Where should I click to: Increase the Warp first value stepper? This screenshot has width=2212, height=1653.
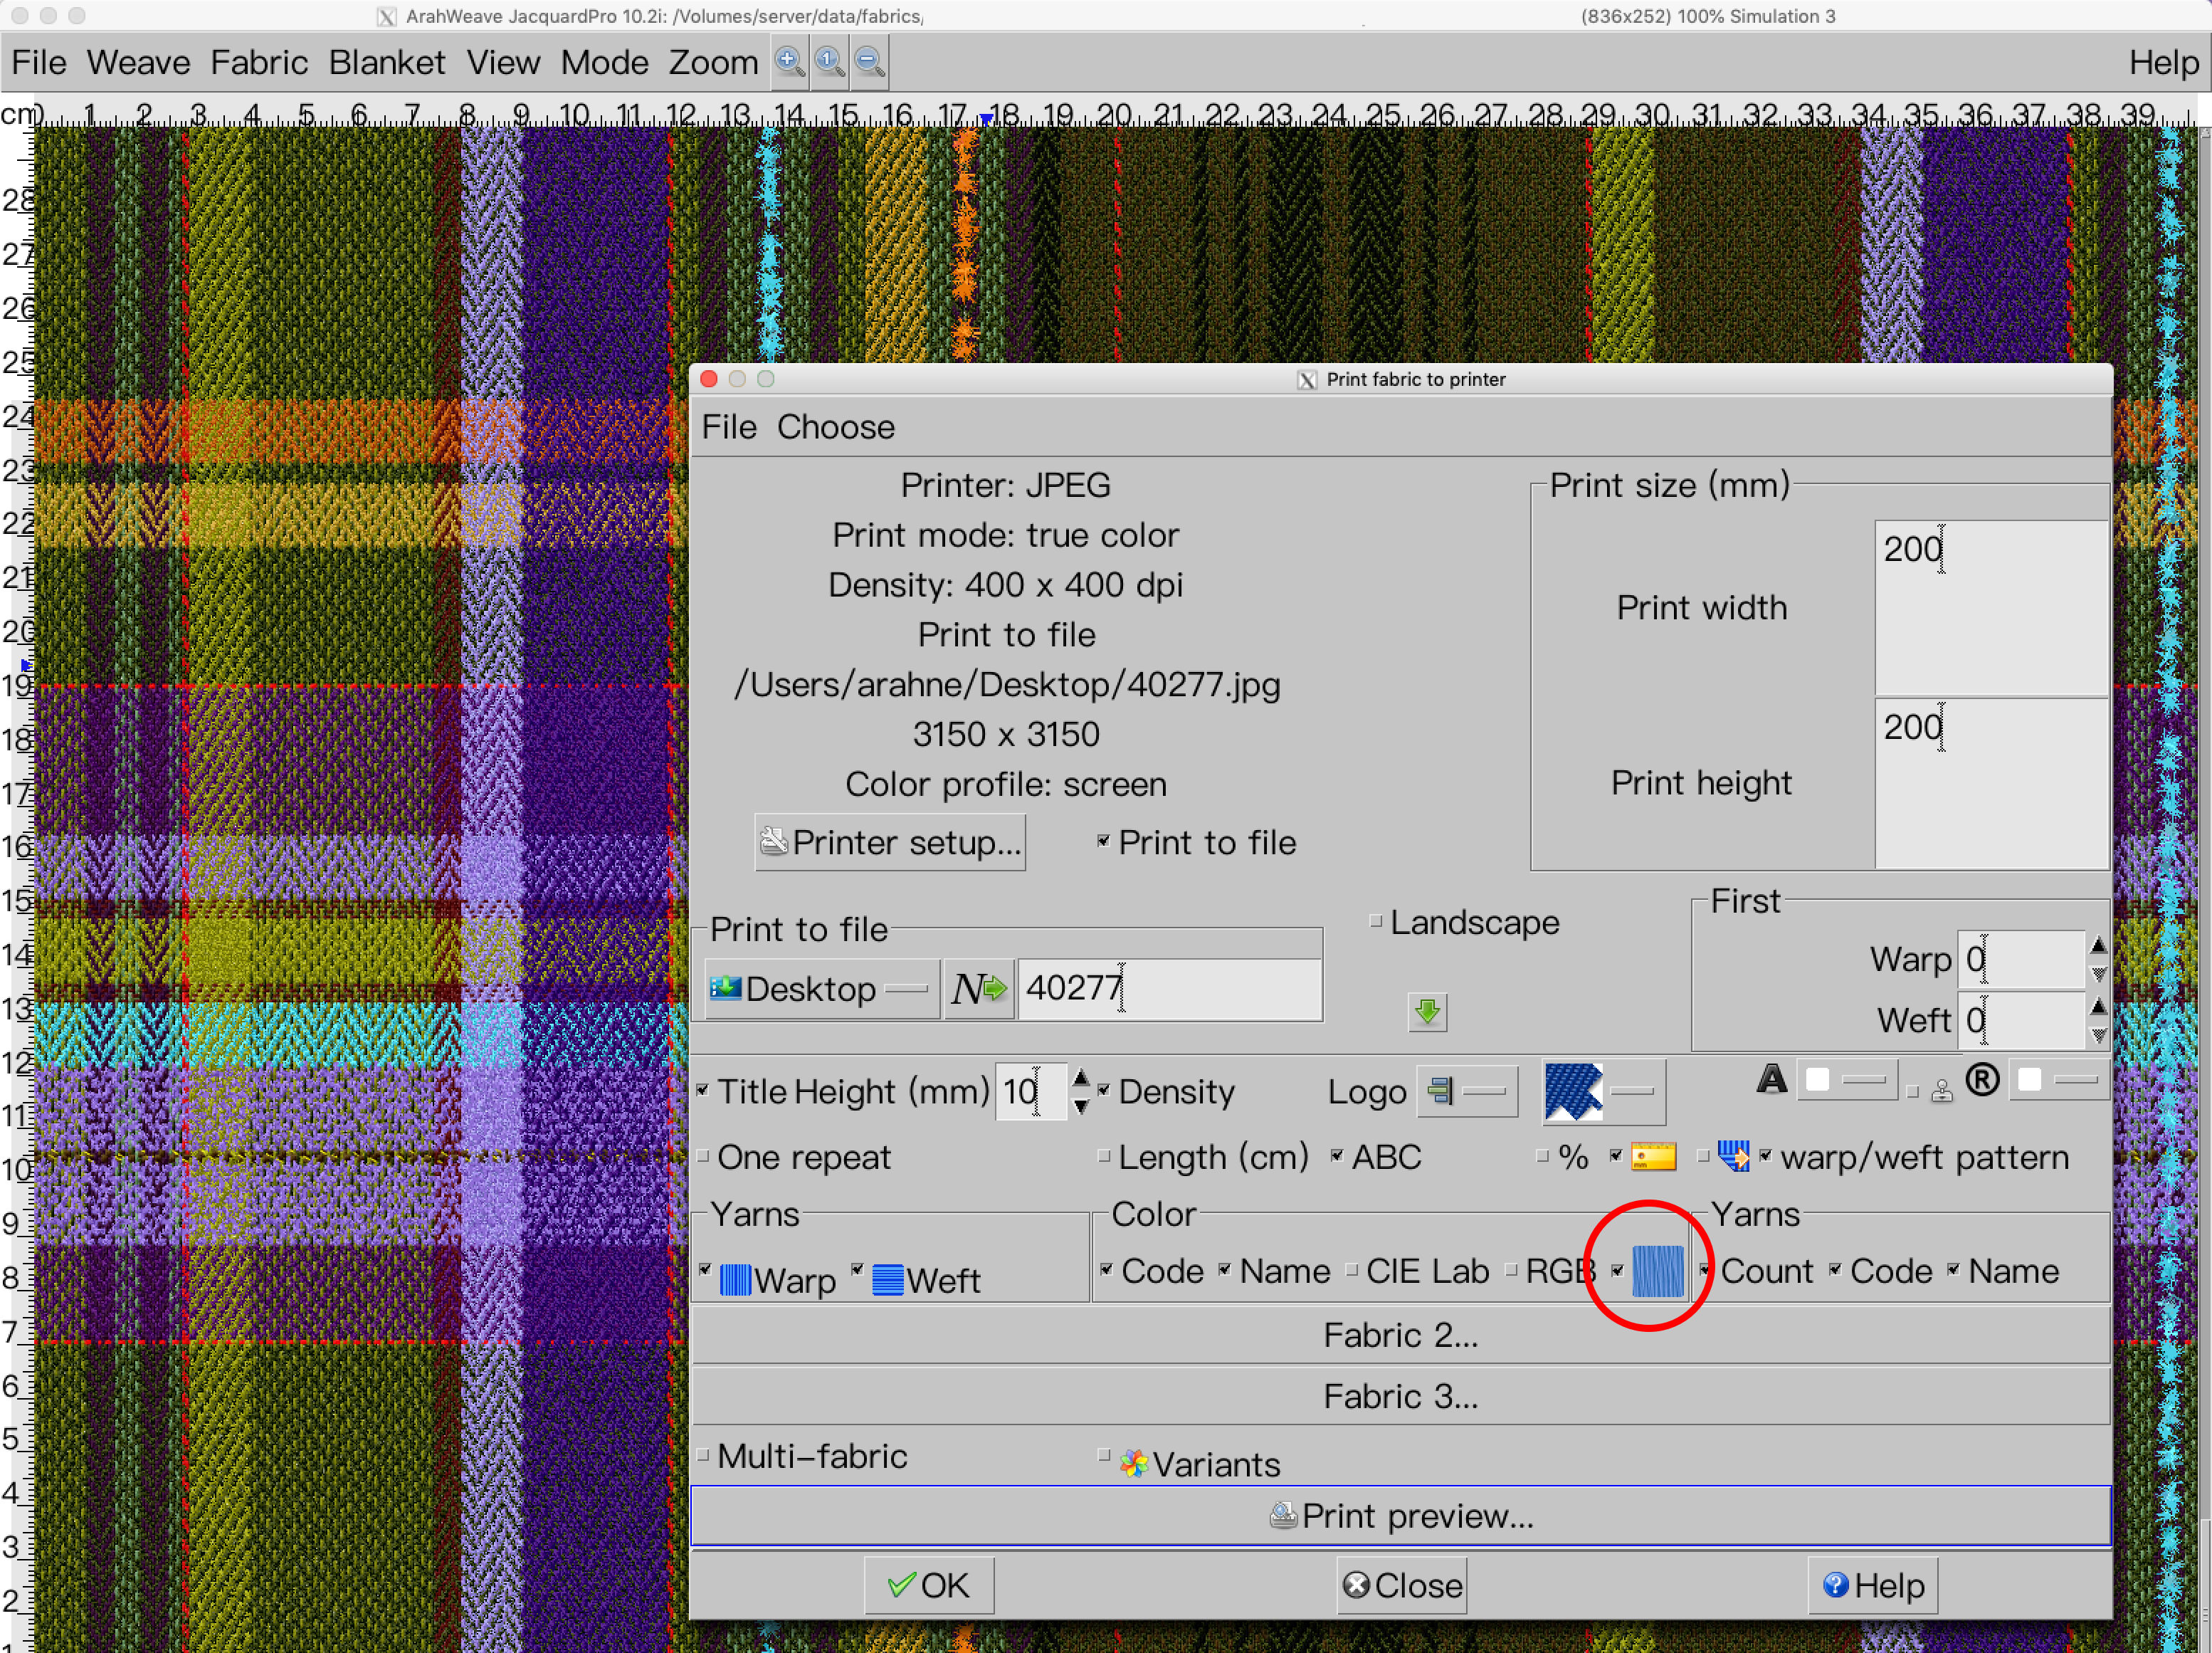pos(2098,945)
